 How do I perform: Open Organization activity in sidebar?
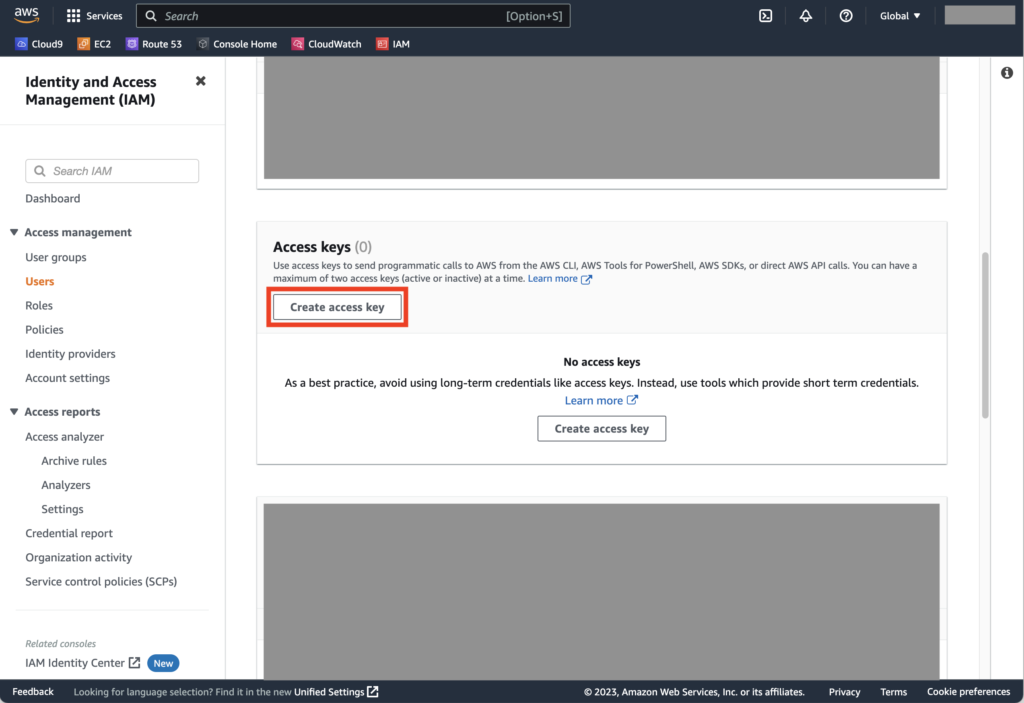coord(79,558)
